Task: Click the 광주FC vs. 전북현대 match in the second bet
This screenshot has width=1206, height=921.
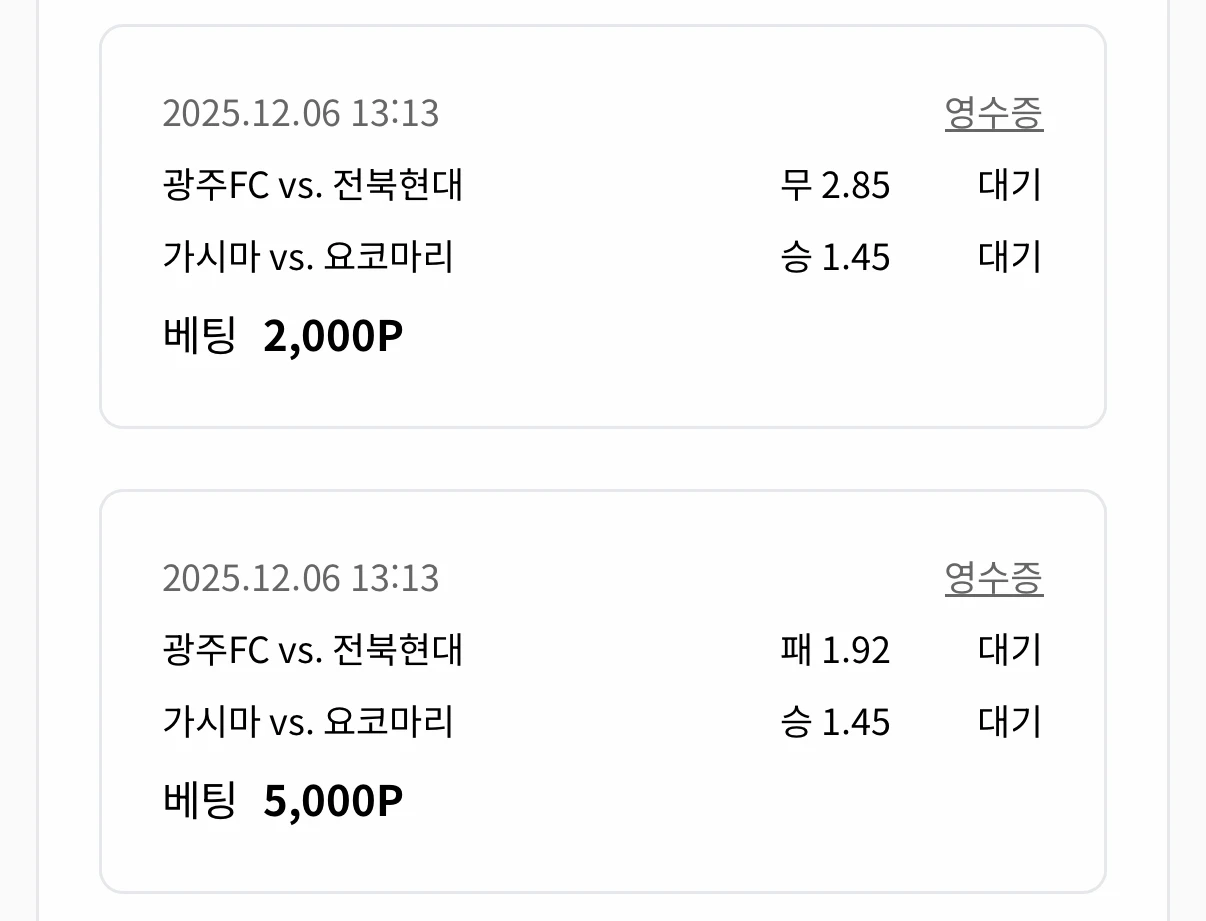Action: point(313,650)
